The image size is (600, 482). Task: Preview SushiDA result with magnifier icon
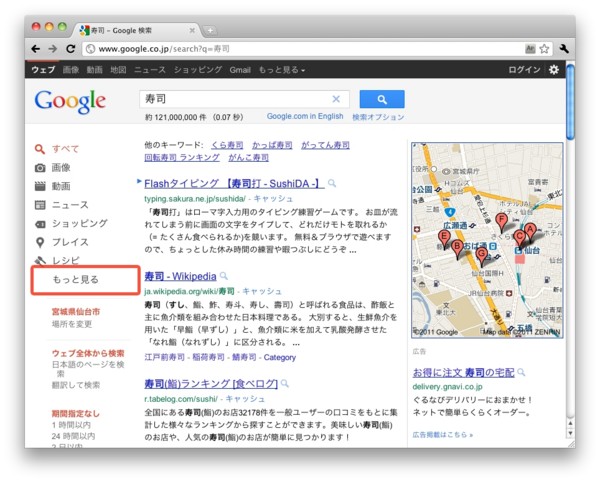[332, 184]
